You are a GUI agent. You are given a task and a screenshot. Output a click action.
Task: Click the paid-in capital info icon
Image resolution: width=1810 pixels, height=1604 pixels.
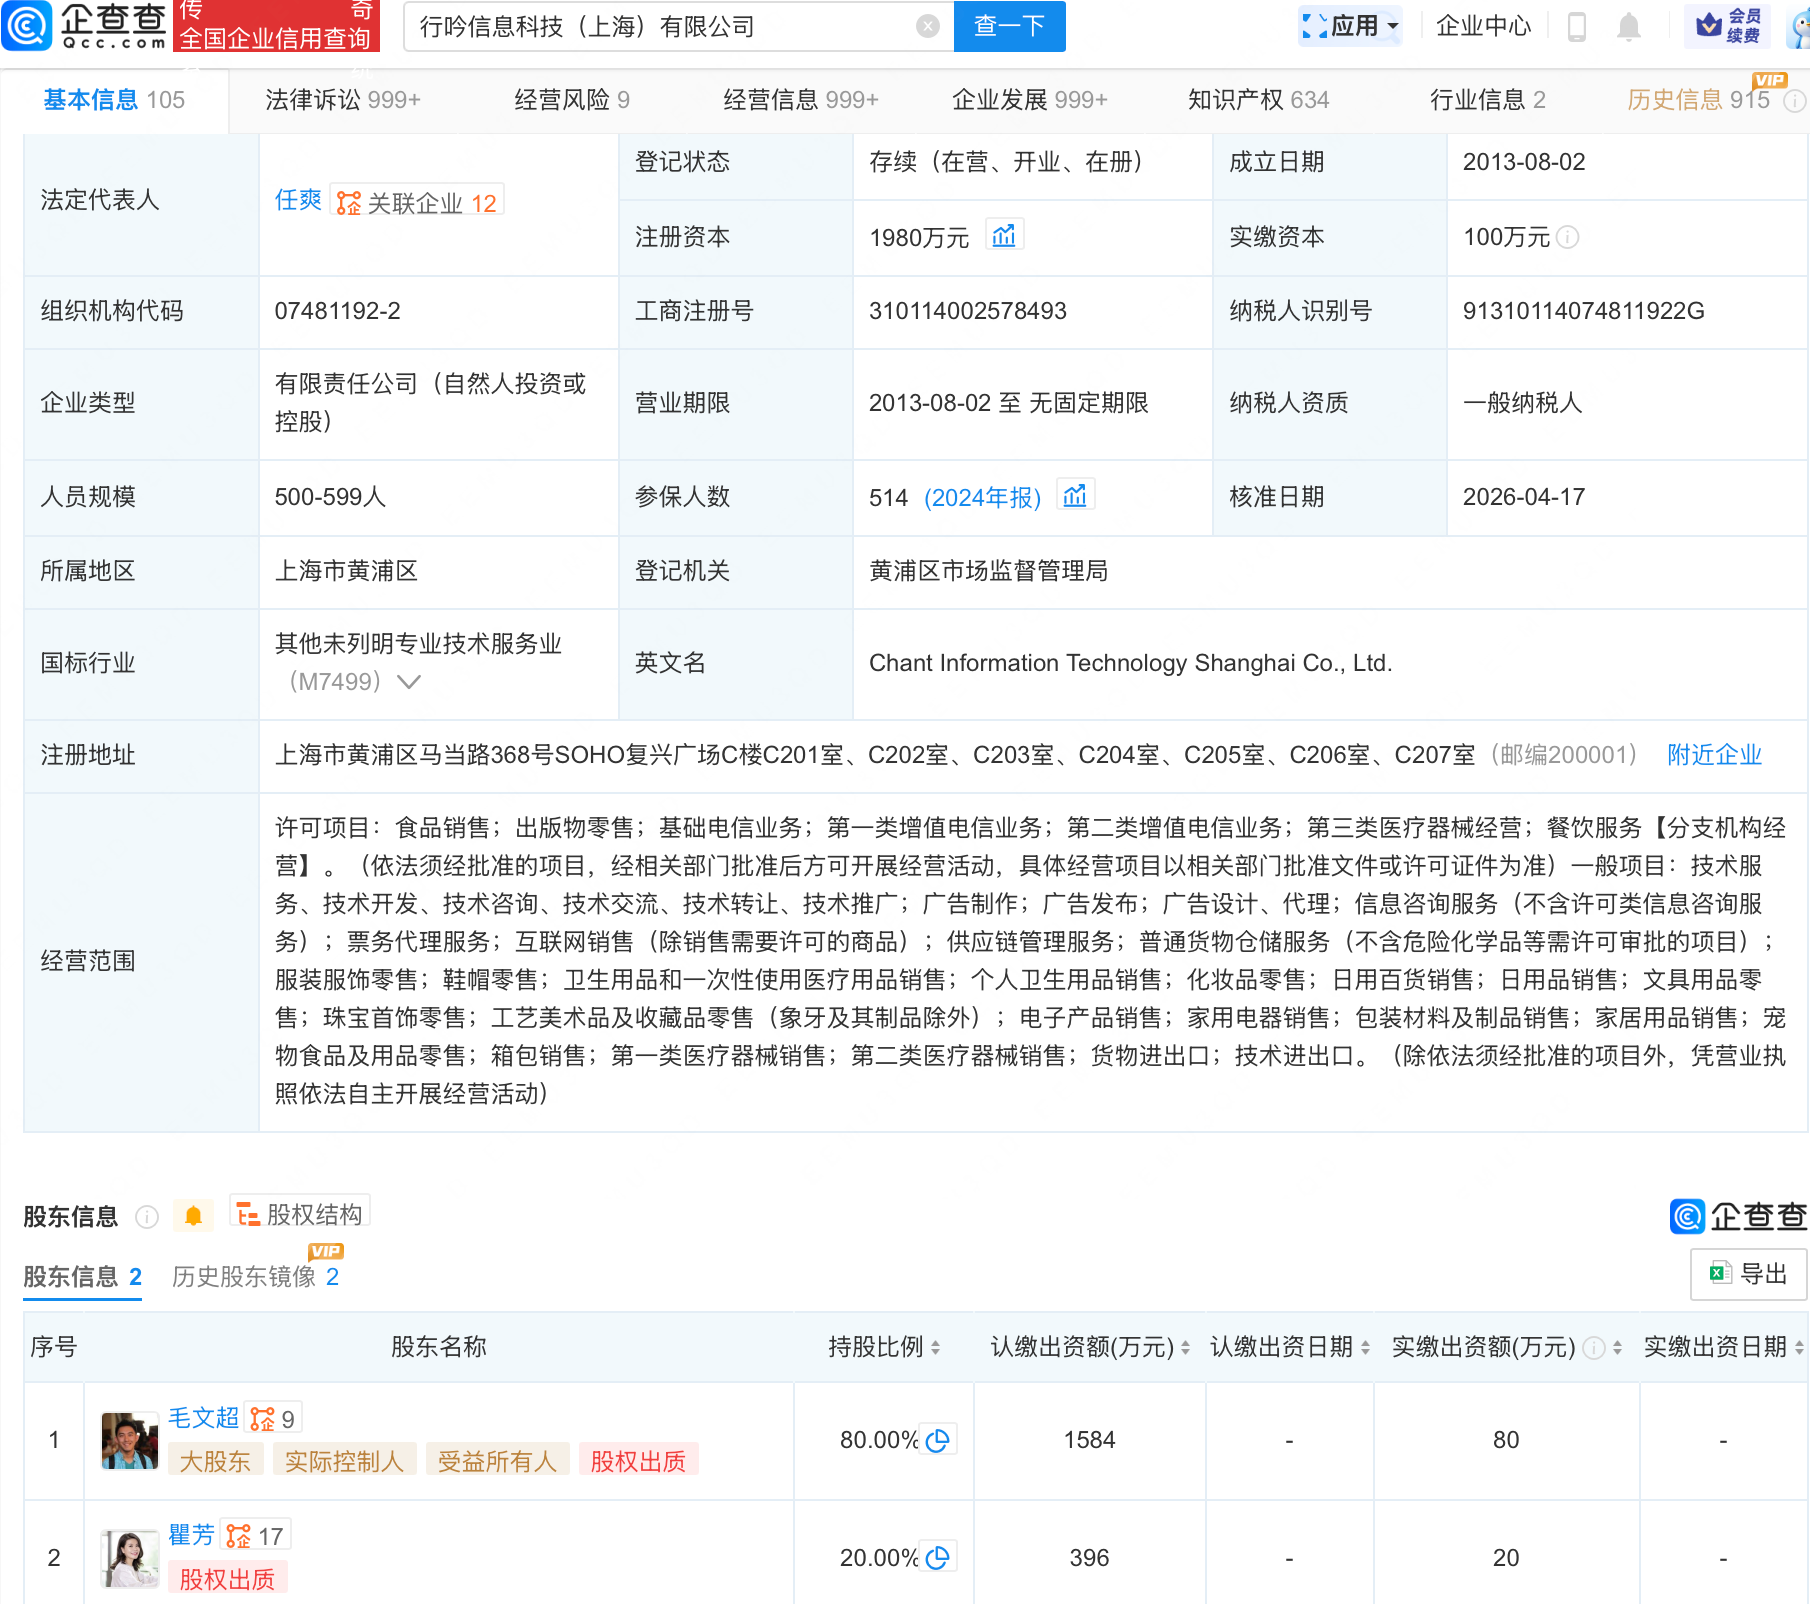point(1568,237)
